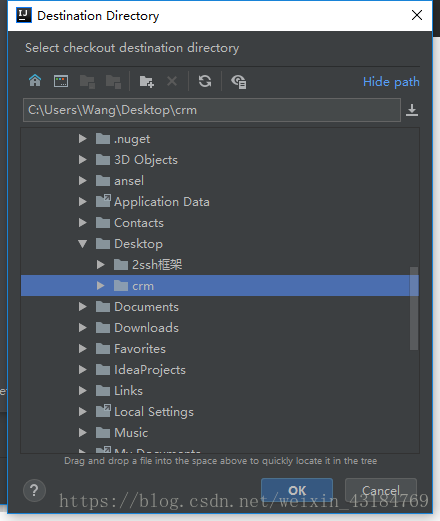This screenshot has width=440, height=521.
Task: Refresh the directory tree
Action: coord(205,81)
